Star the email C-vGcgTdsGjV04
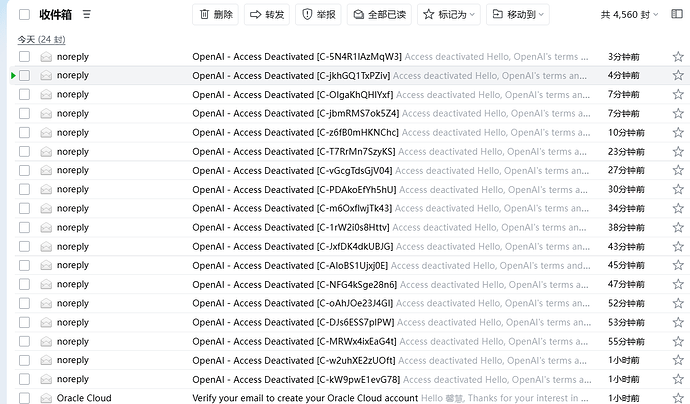 click(678, 170)
